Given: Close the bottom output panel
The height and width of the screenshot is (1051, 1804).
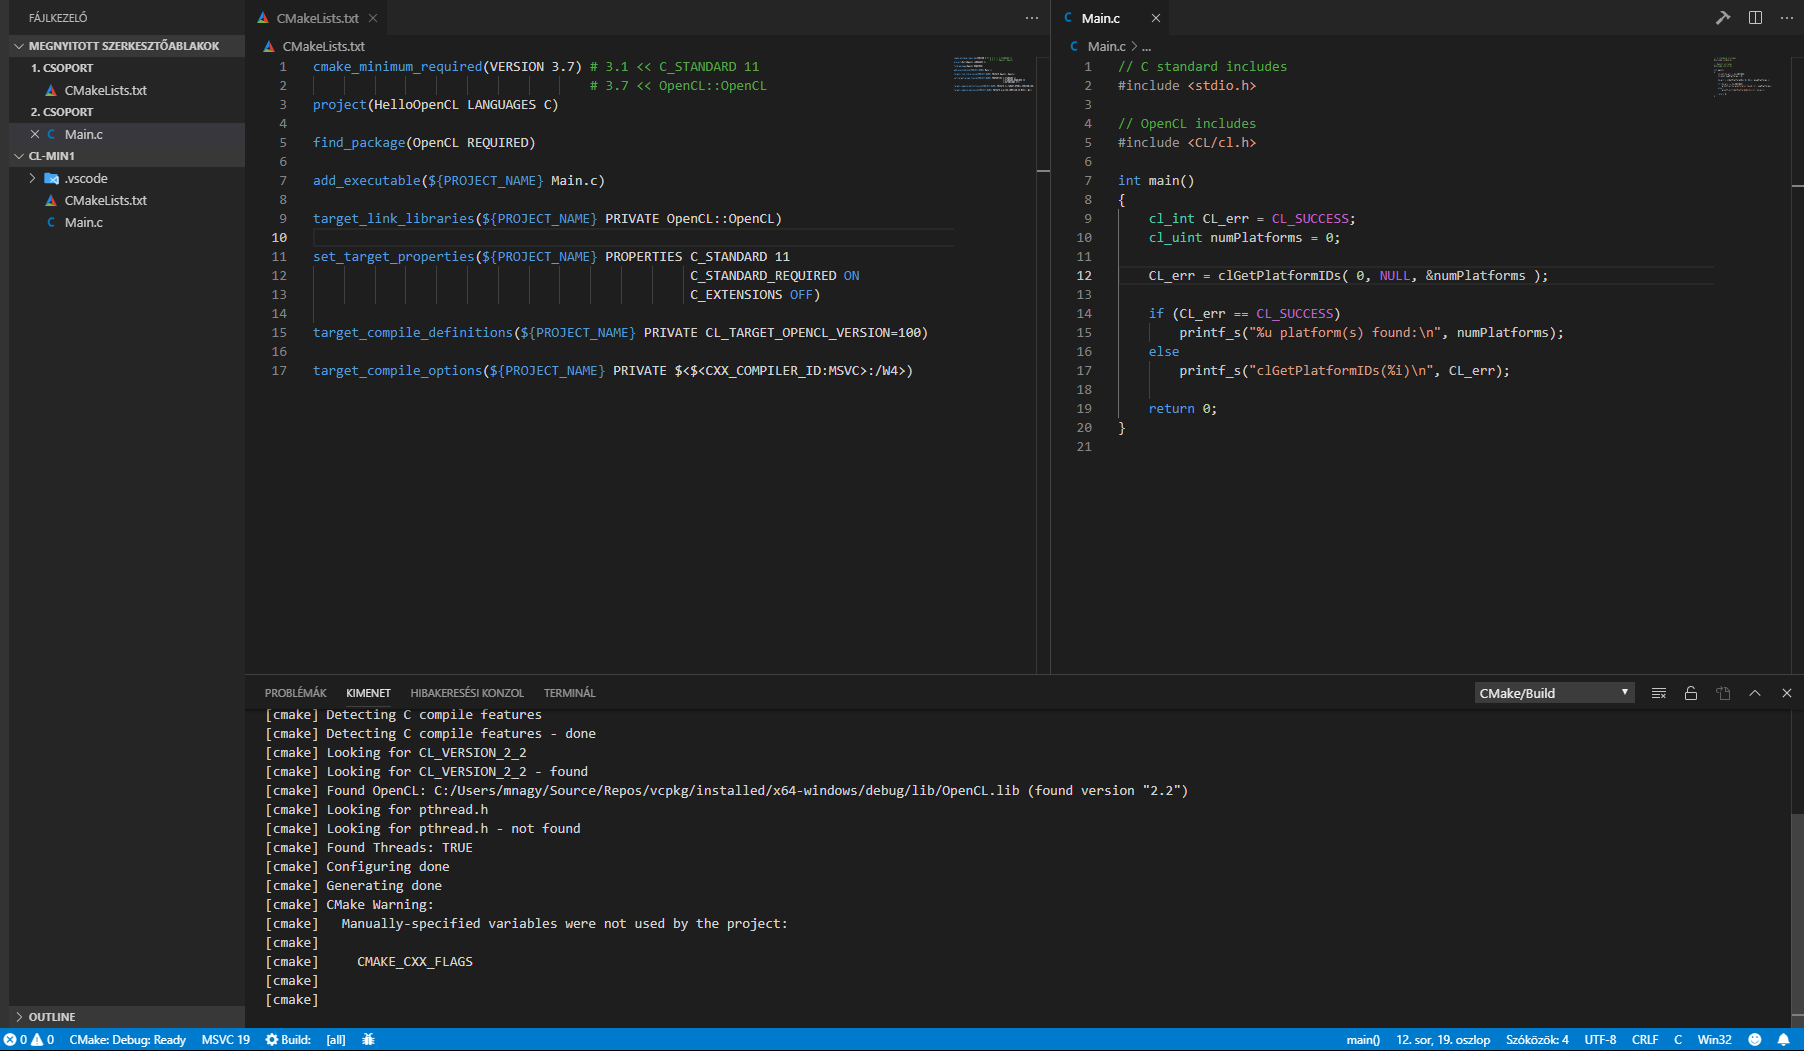Looking at the screenshot, I should [1787, 693].
